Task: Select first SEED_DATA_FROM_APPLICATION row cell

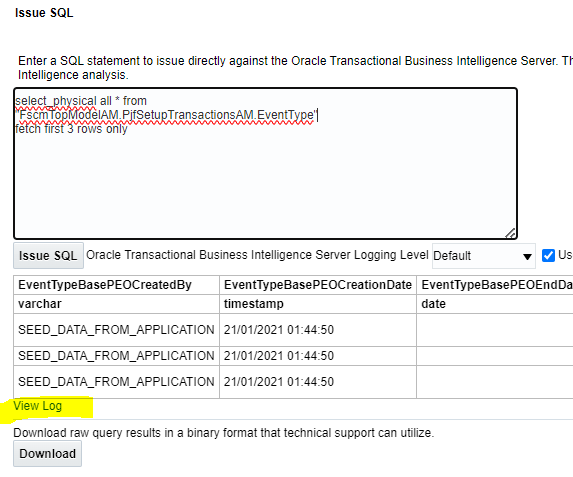Action: [x=116, y=330]
